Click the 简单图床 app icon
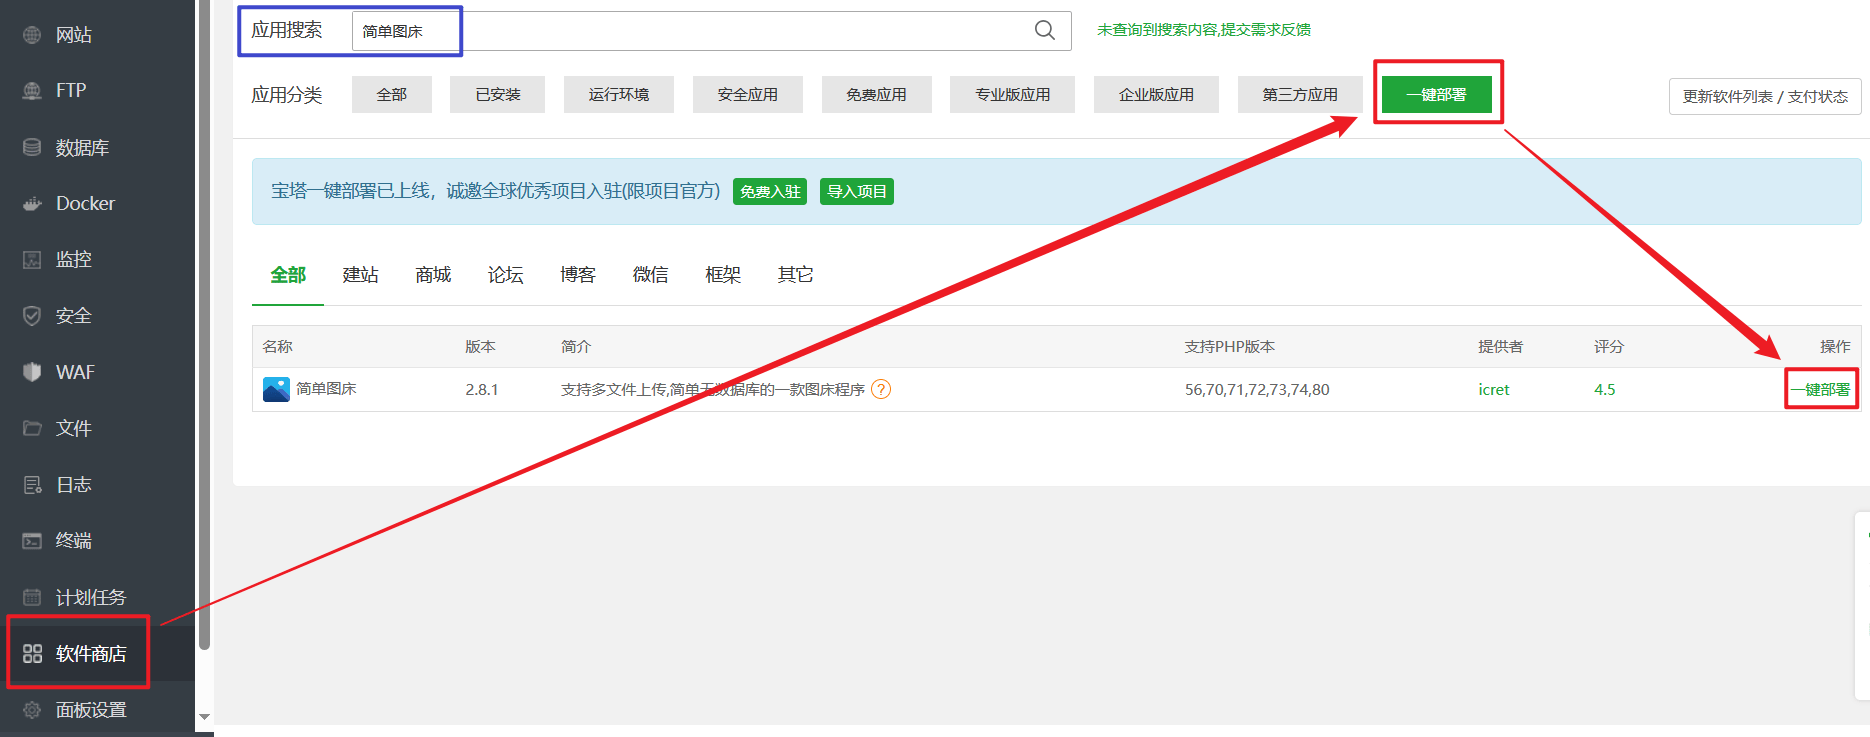 [x=276, y=389]
